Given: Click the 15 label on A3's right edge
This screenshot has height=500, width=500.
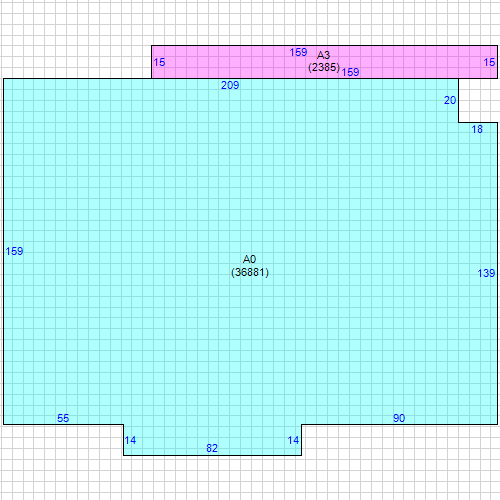Looking at the screenshot, I should [x=489, y=62].
